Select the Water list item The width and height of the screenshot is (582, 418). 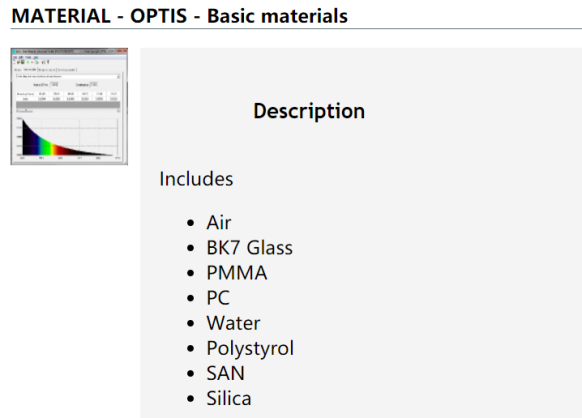233,323
